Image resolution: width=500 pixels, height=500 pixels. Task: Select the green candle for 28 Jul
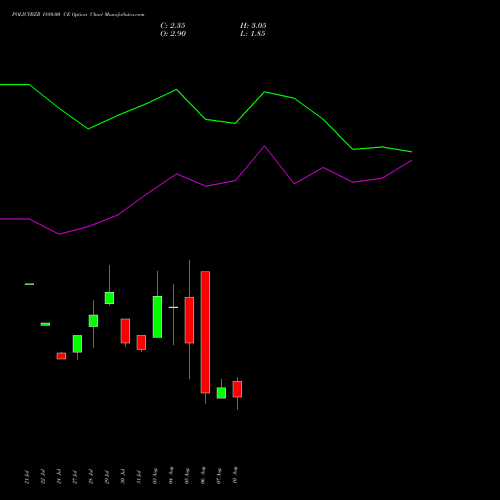93,321
